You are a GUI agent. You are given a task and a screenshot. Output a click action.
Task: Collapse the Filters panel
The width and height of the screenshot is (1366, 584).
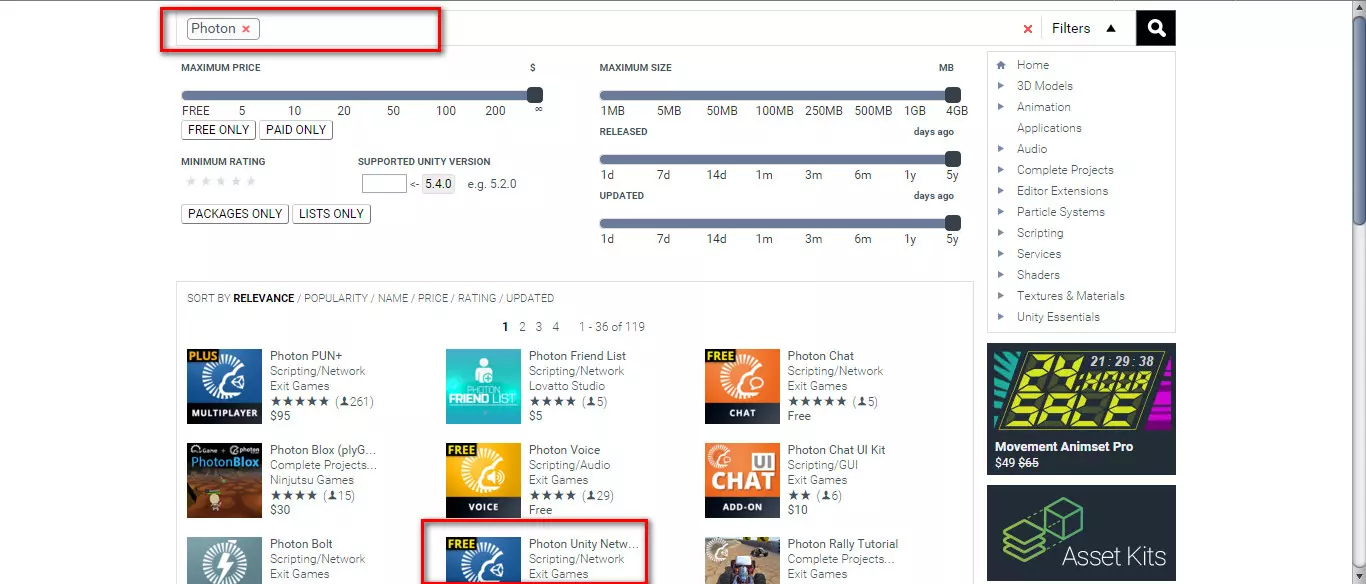tap(1084, 28)
